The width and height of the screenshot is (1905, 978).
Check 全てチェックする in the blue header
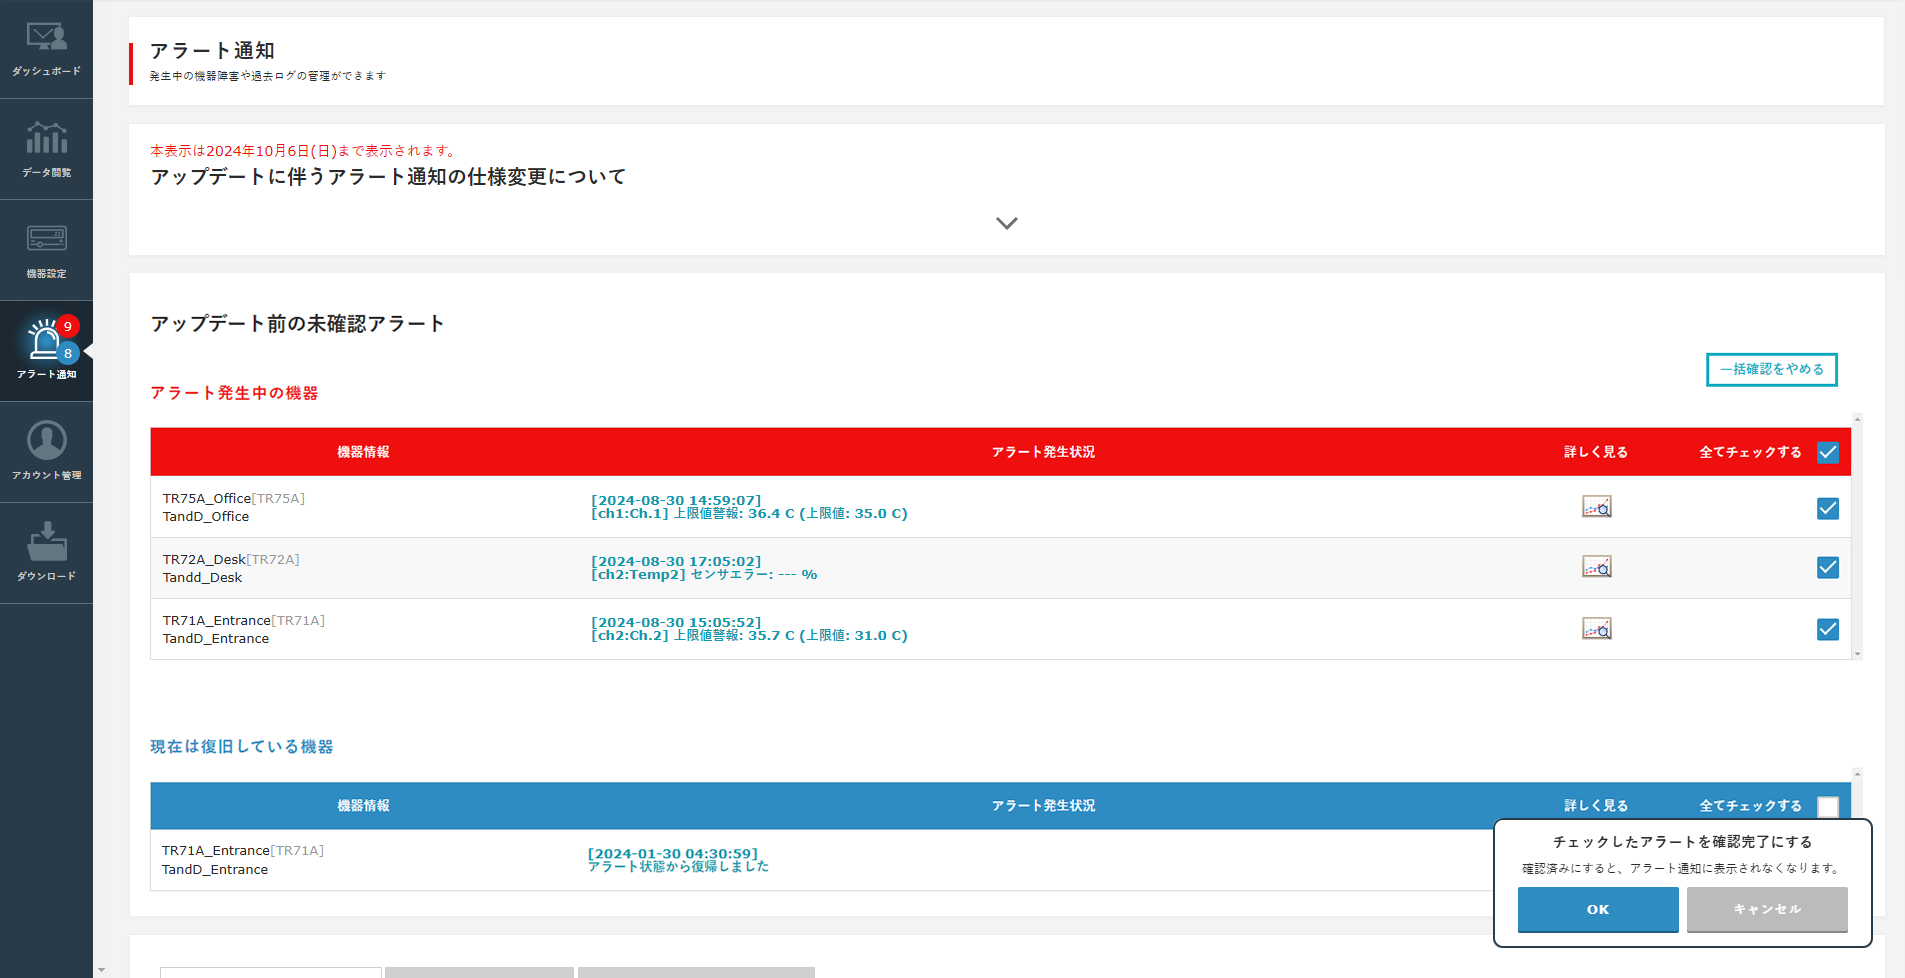1828,806
